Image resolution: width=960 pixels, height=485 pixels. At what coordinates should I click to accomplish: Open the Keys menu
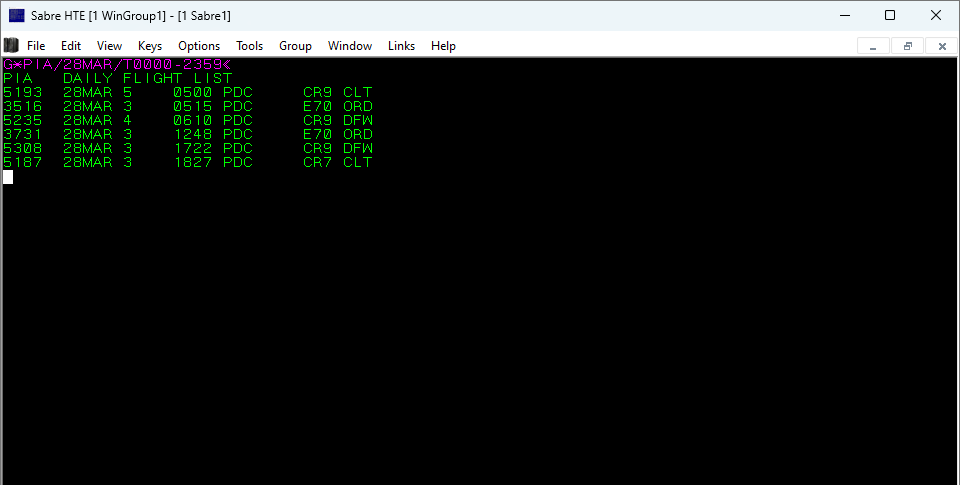pos(150,46)
